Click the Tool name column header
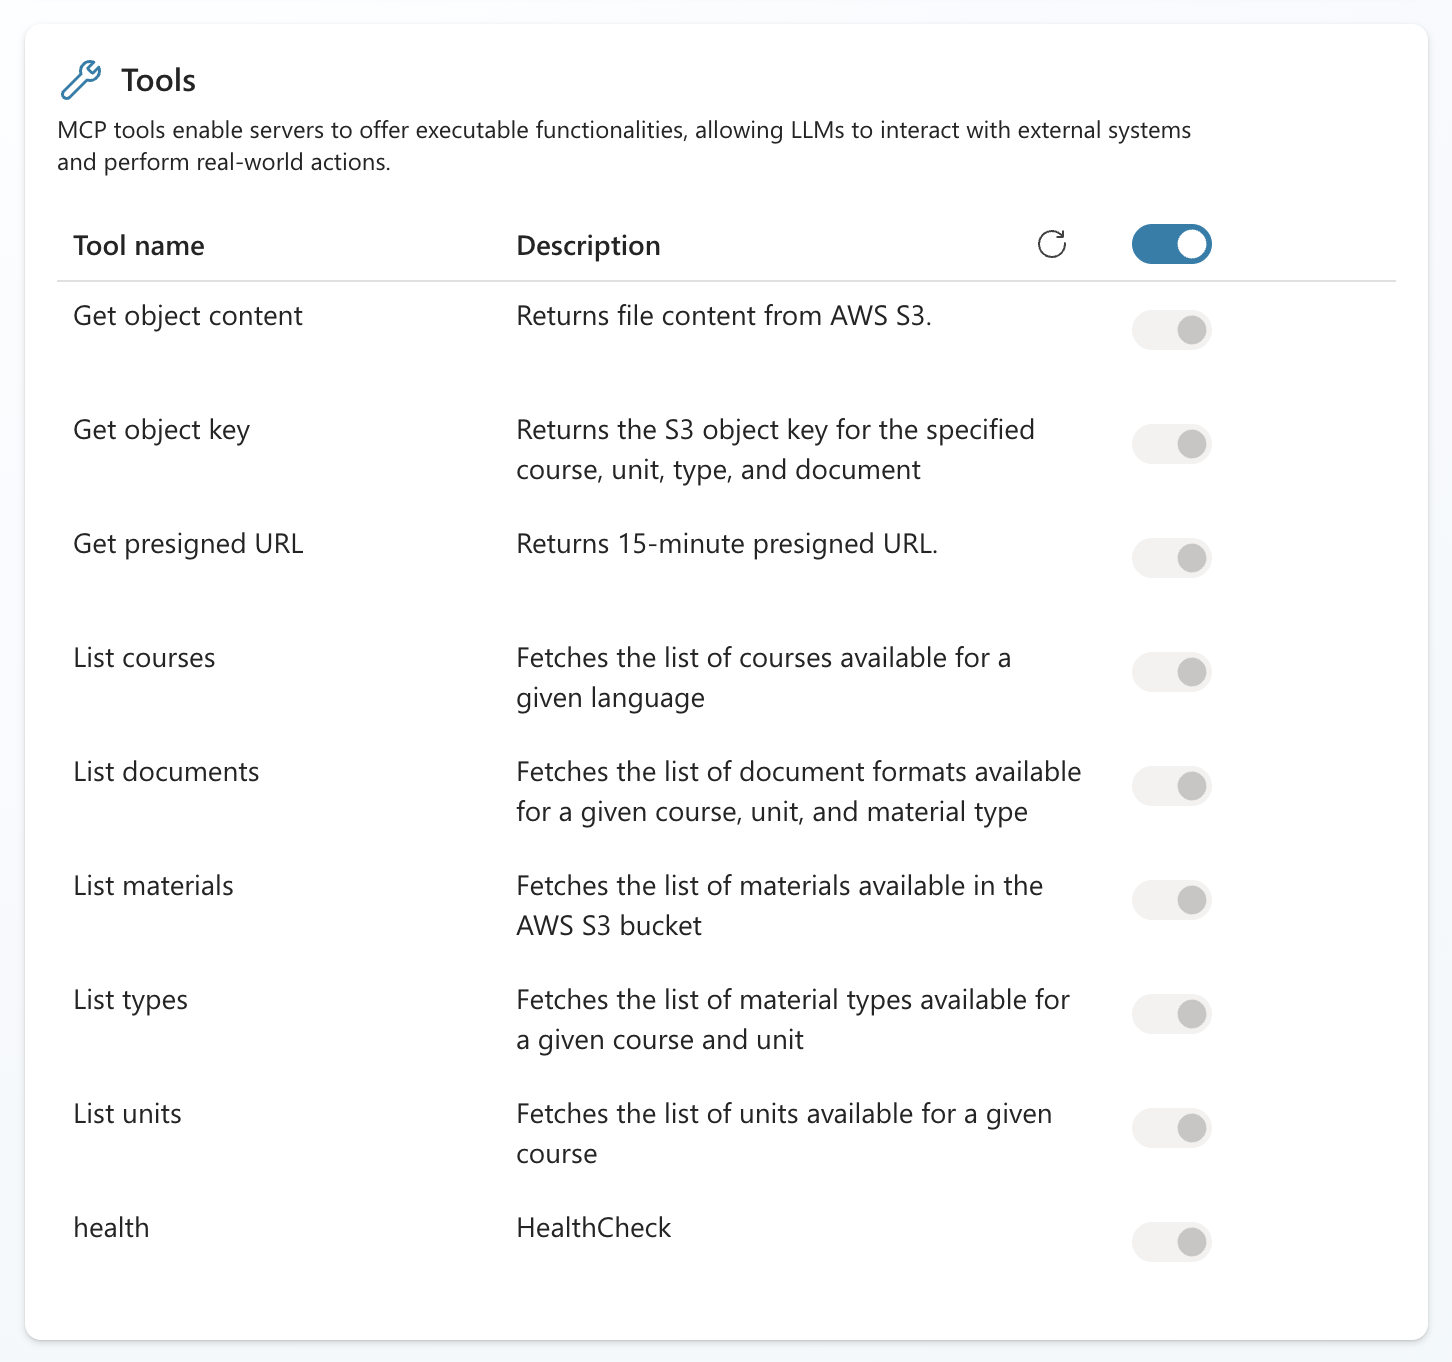 tap(139, 245)
